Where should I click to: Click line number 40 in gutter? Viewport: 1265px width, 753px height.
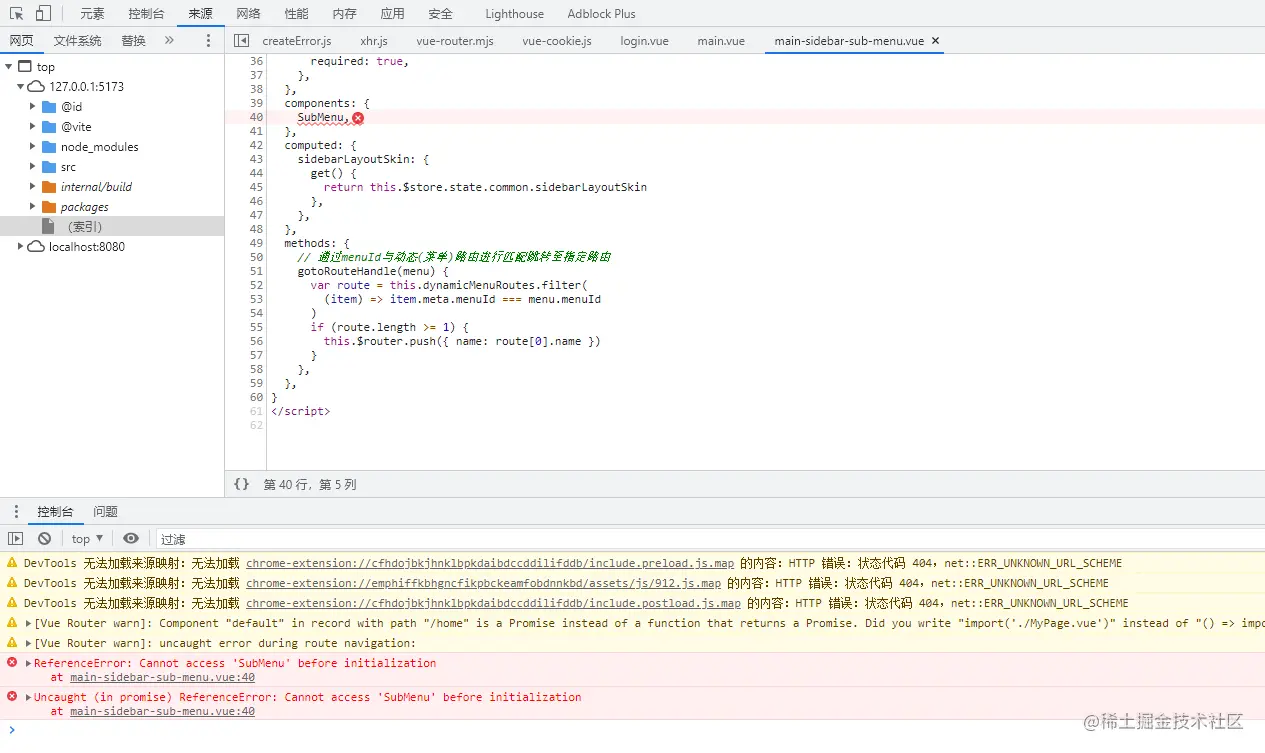coord(256,117)
